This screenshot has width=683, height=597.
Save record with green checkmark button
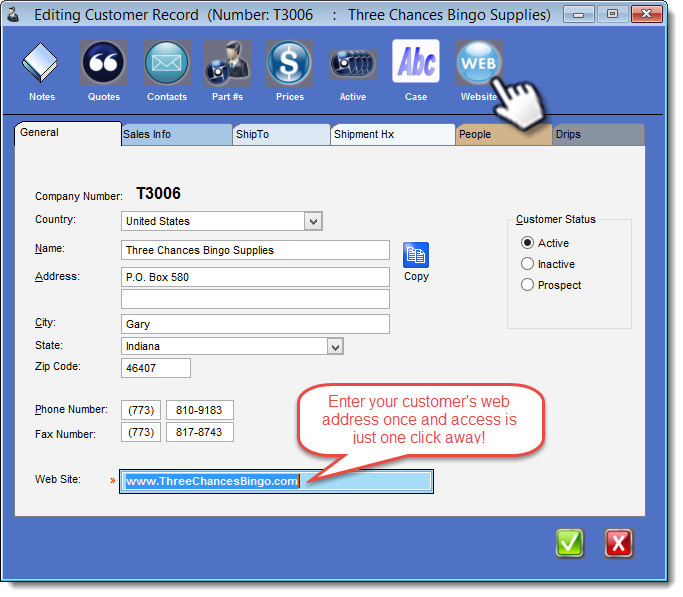pos(570,543)
